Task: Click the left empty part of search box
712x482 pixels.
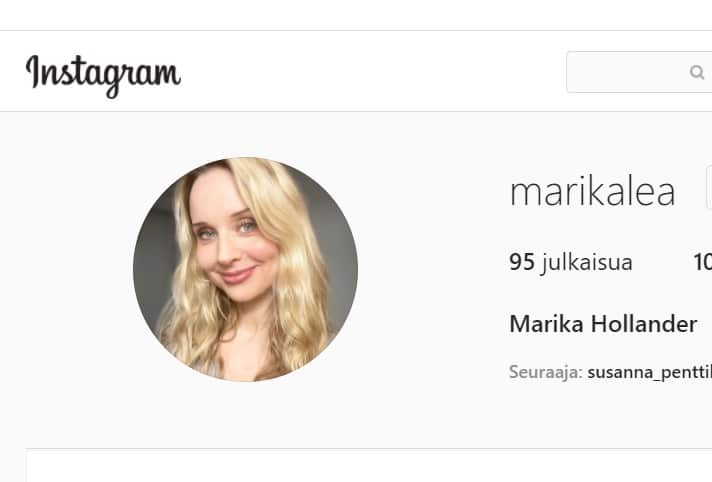Action: [x=627, y=72]
